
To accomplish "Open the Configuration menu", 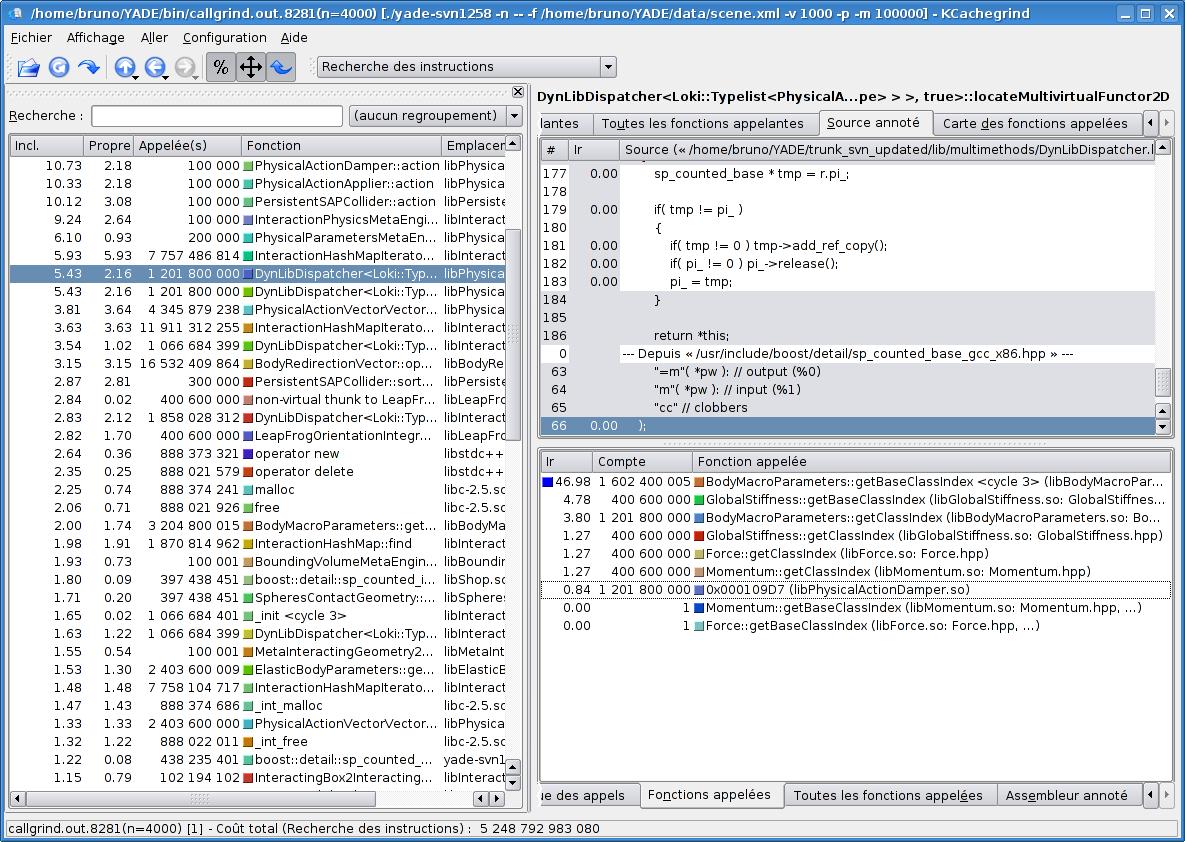I will (224, 37).
